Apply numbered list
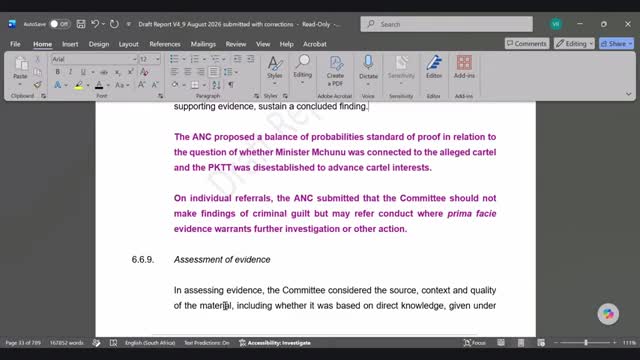 (195, 59)
